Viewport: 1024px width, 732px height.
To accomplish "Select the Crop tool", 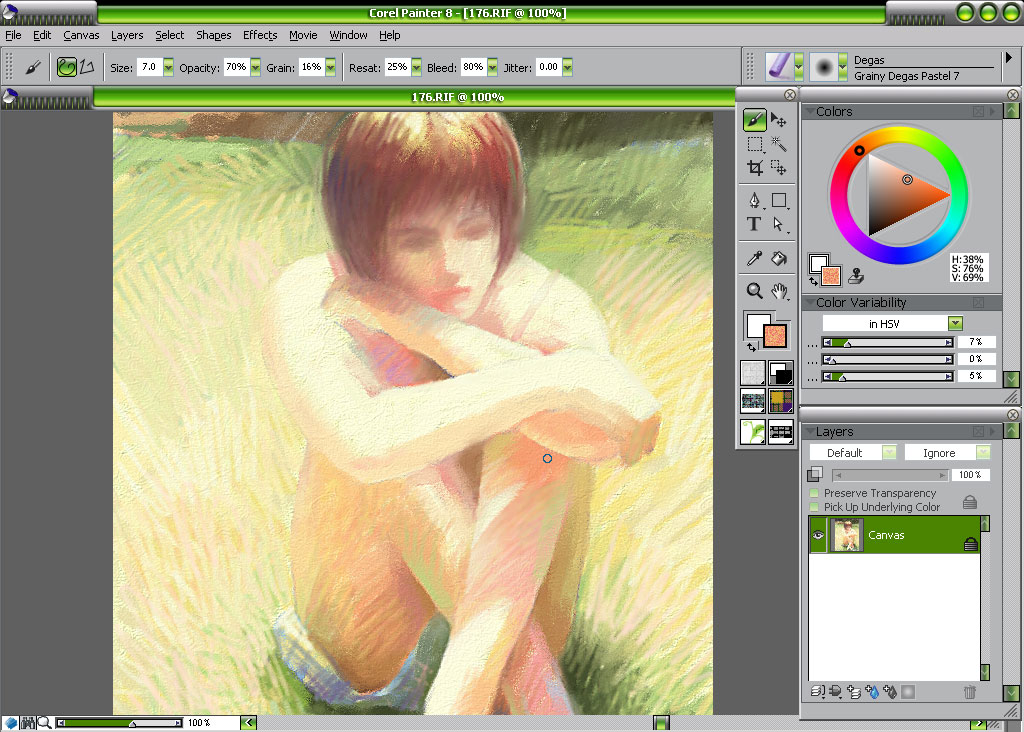I will pos(755,168).
